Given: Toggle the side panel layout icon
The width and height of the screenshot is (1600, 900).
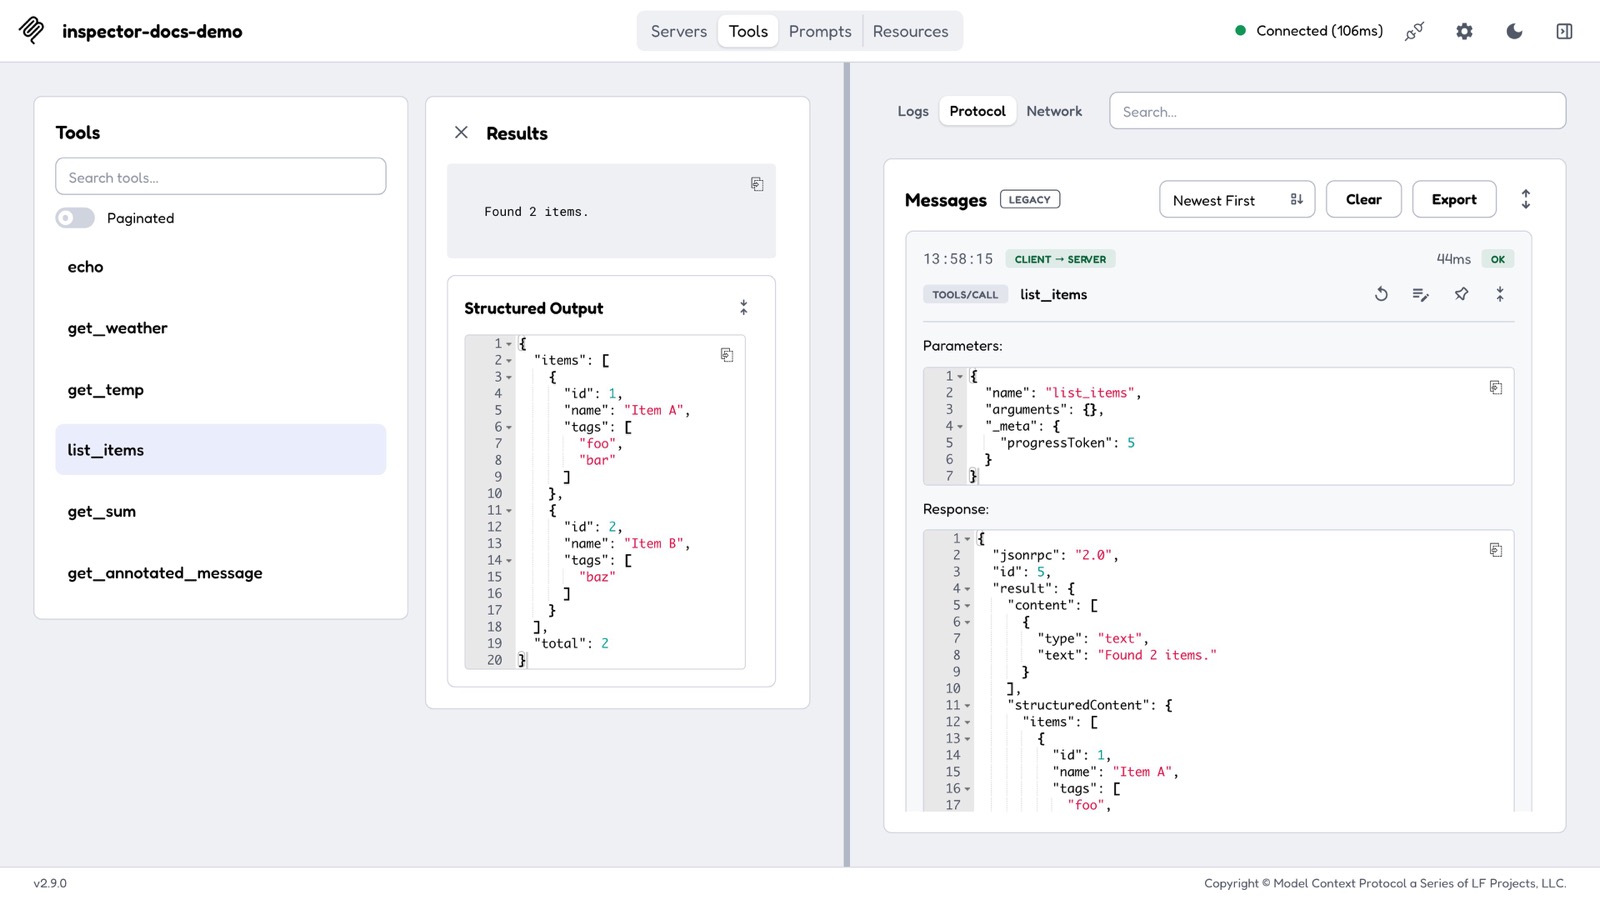Looking at the screenshot, I should tap(1564, 31).
